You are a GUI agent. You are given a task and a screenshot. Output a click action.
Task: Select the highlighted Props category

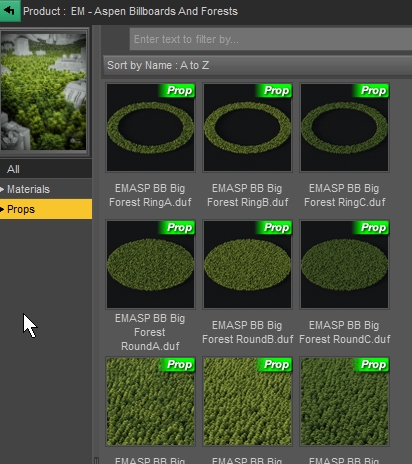pyautogui.click(x=46, y=209)
